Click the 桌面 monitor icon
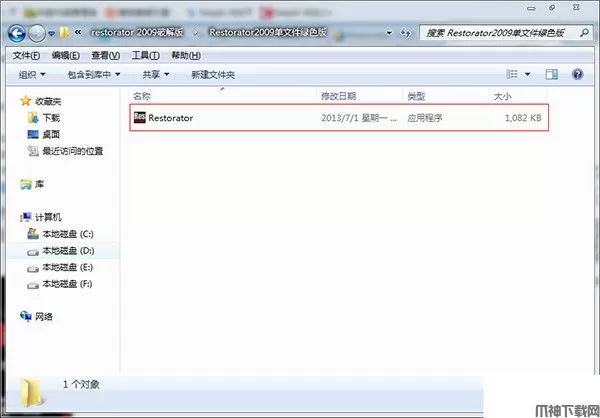This screenshot has height=418, width=600. [x=33, y=134]
